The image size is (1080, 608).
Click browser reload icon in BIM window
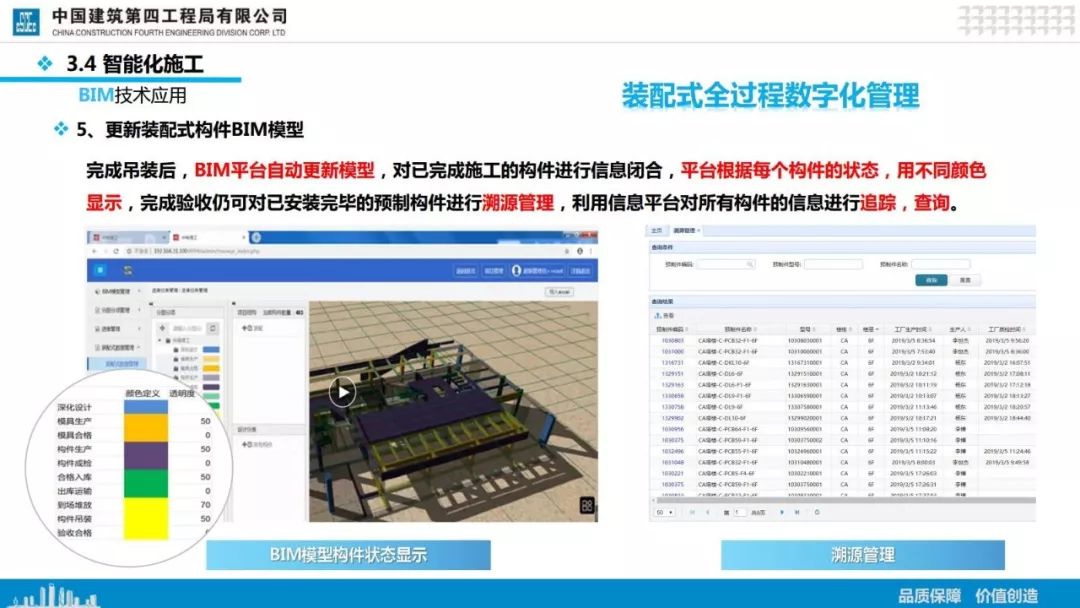[x=116, y=251]
